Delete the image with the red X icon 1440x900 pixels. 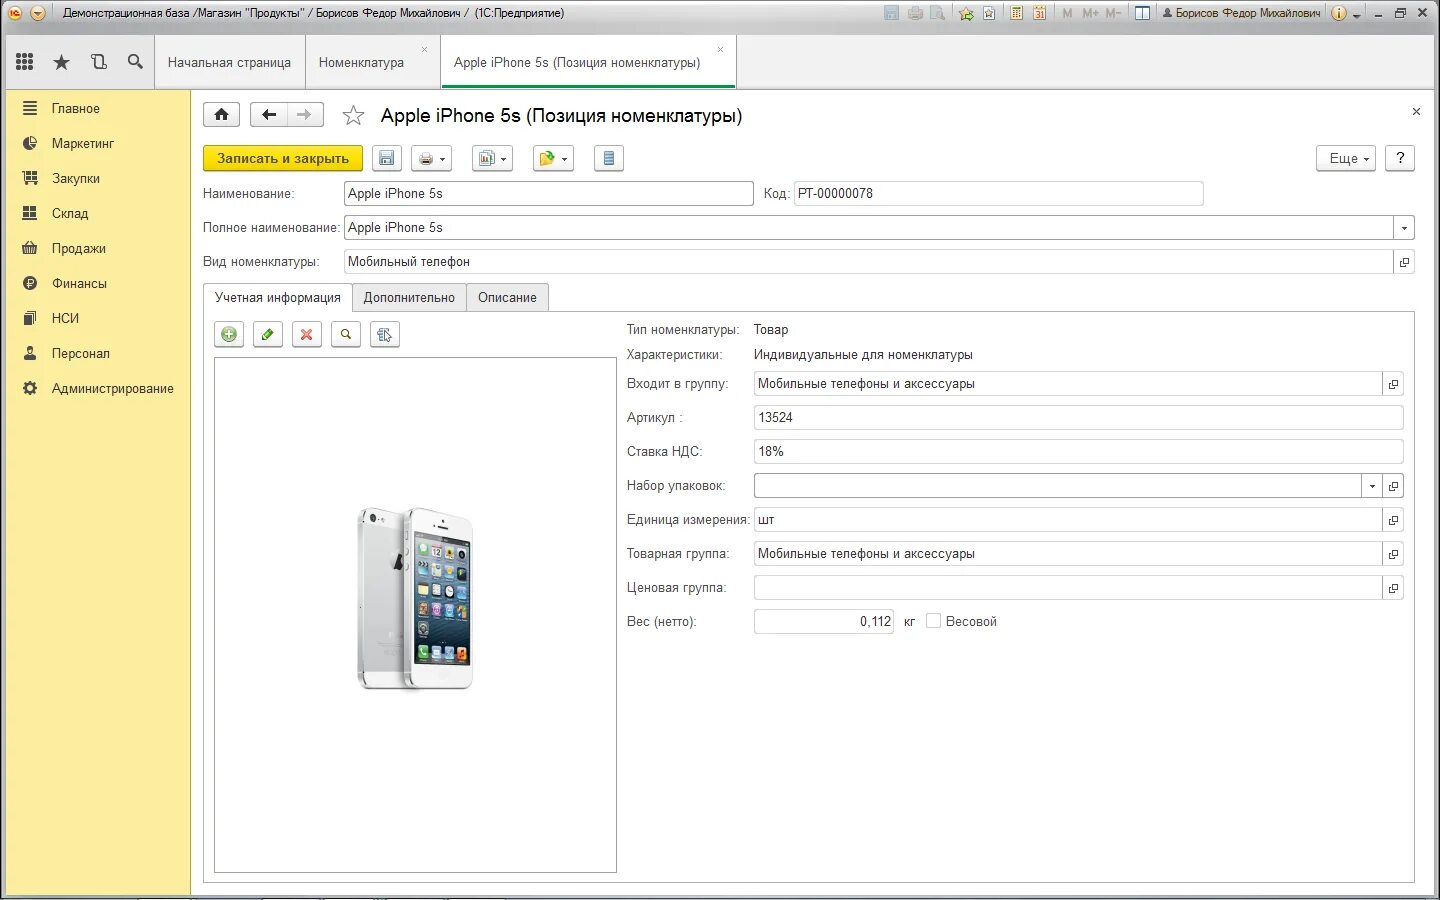307,335
